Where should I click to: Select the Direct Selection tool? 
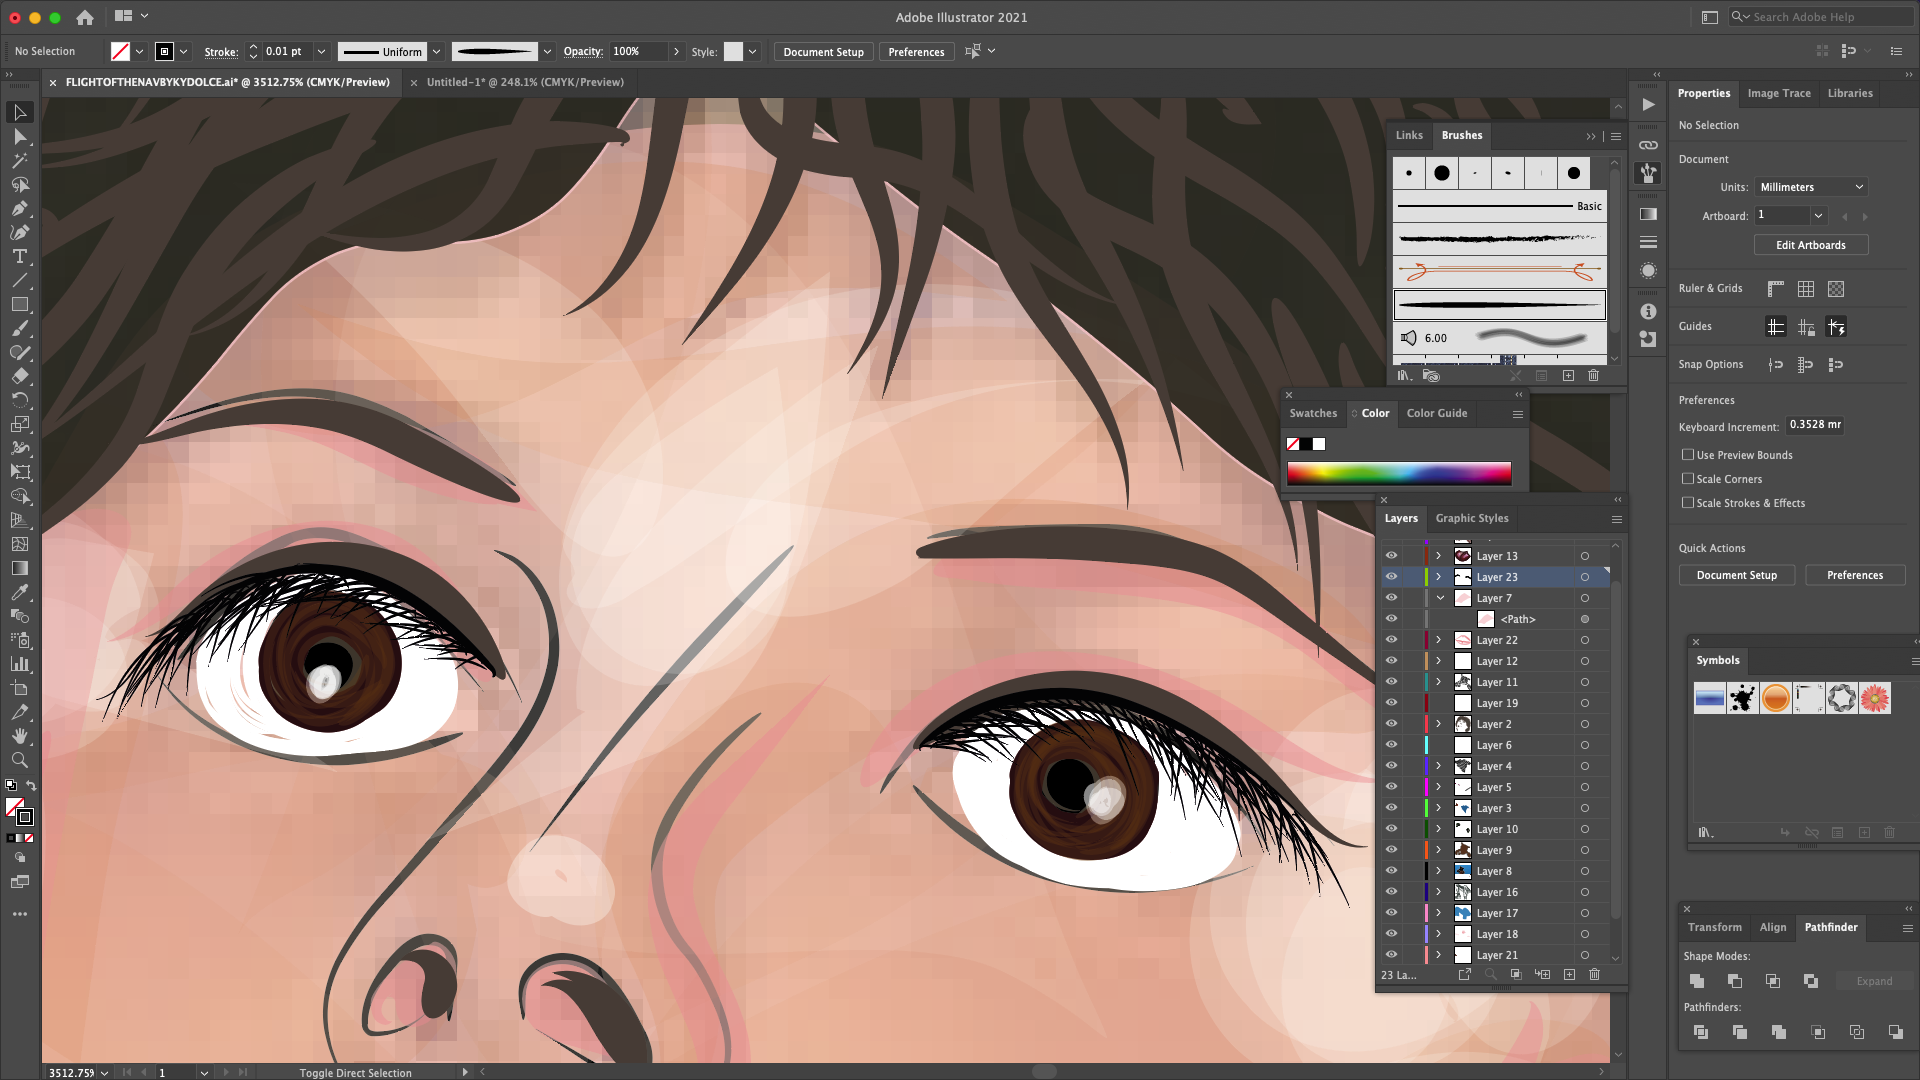tap(19, 137)
